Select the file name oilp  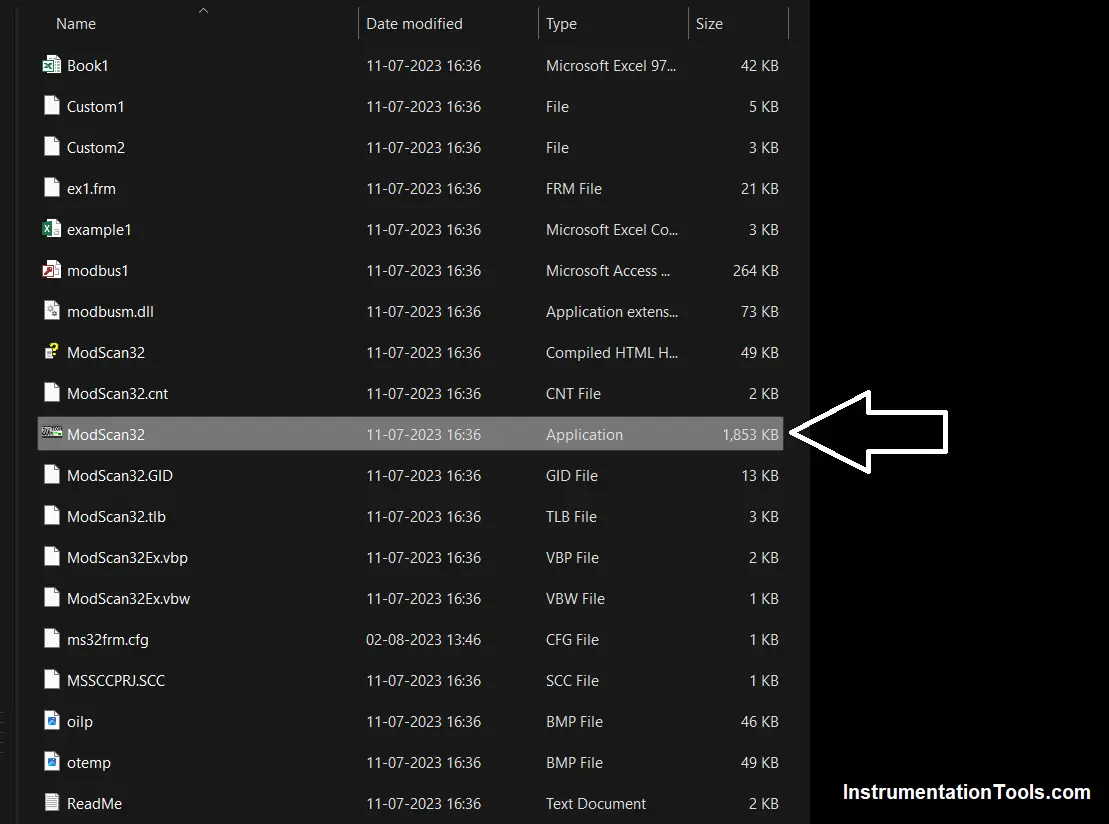(80, 722)
